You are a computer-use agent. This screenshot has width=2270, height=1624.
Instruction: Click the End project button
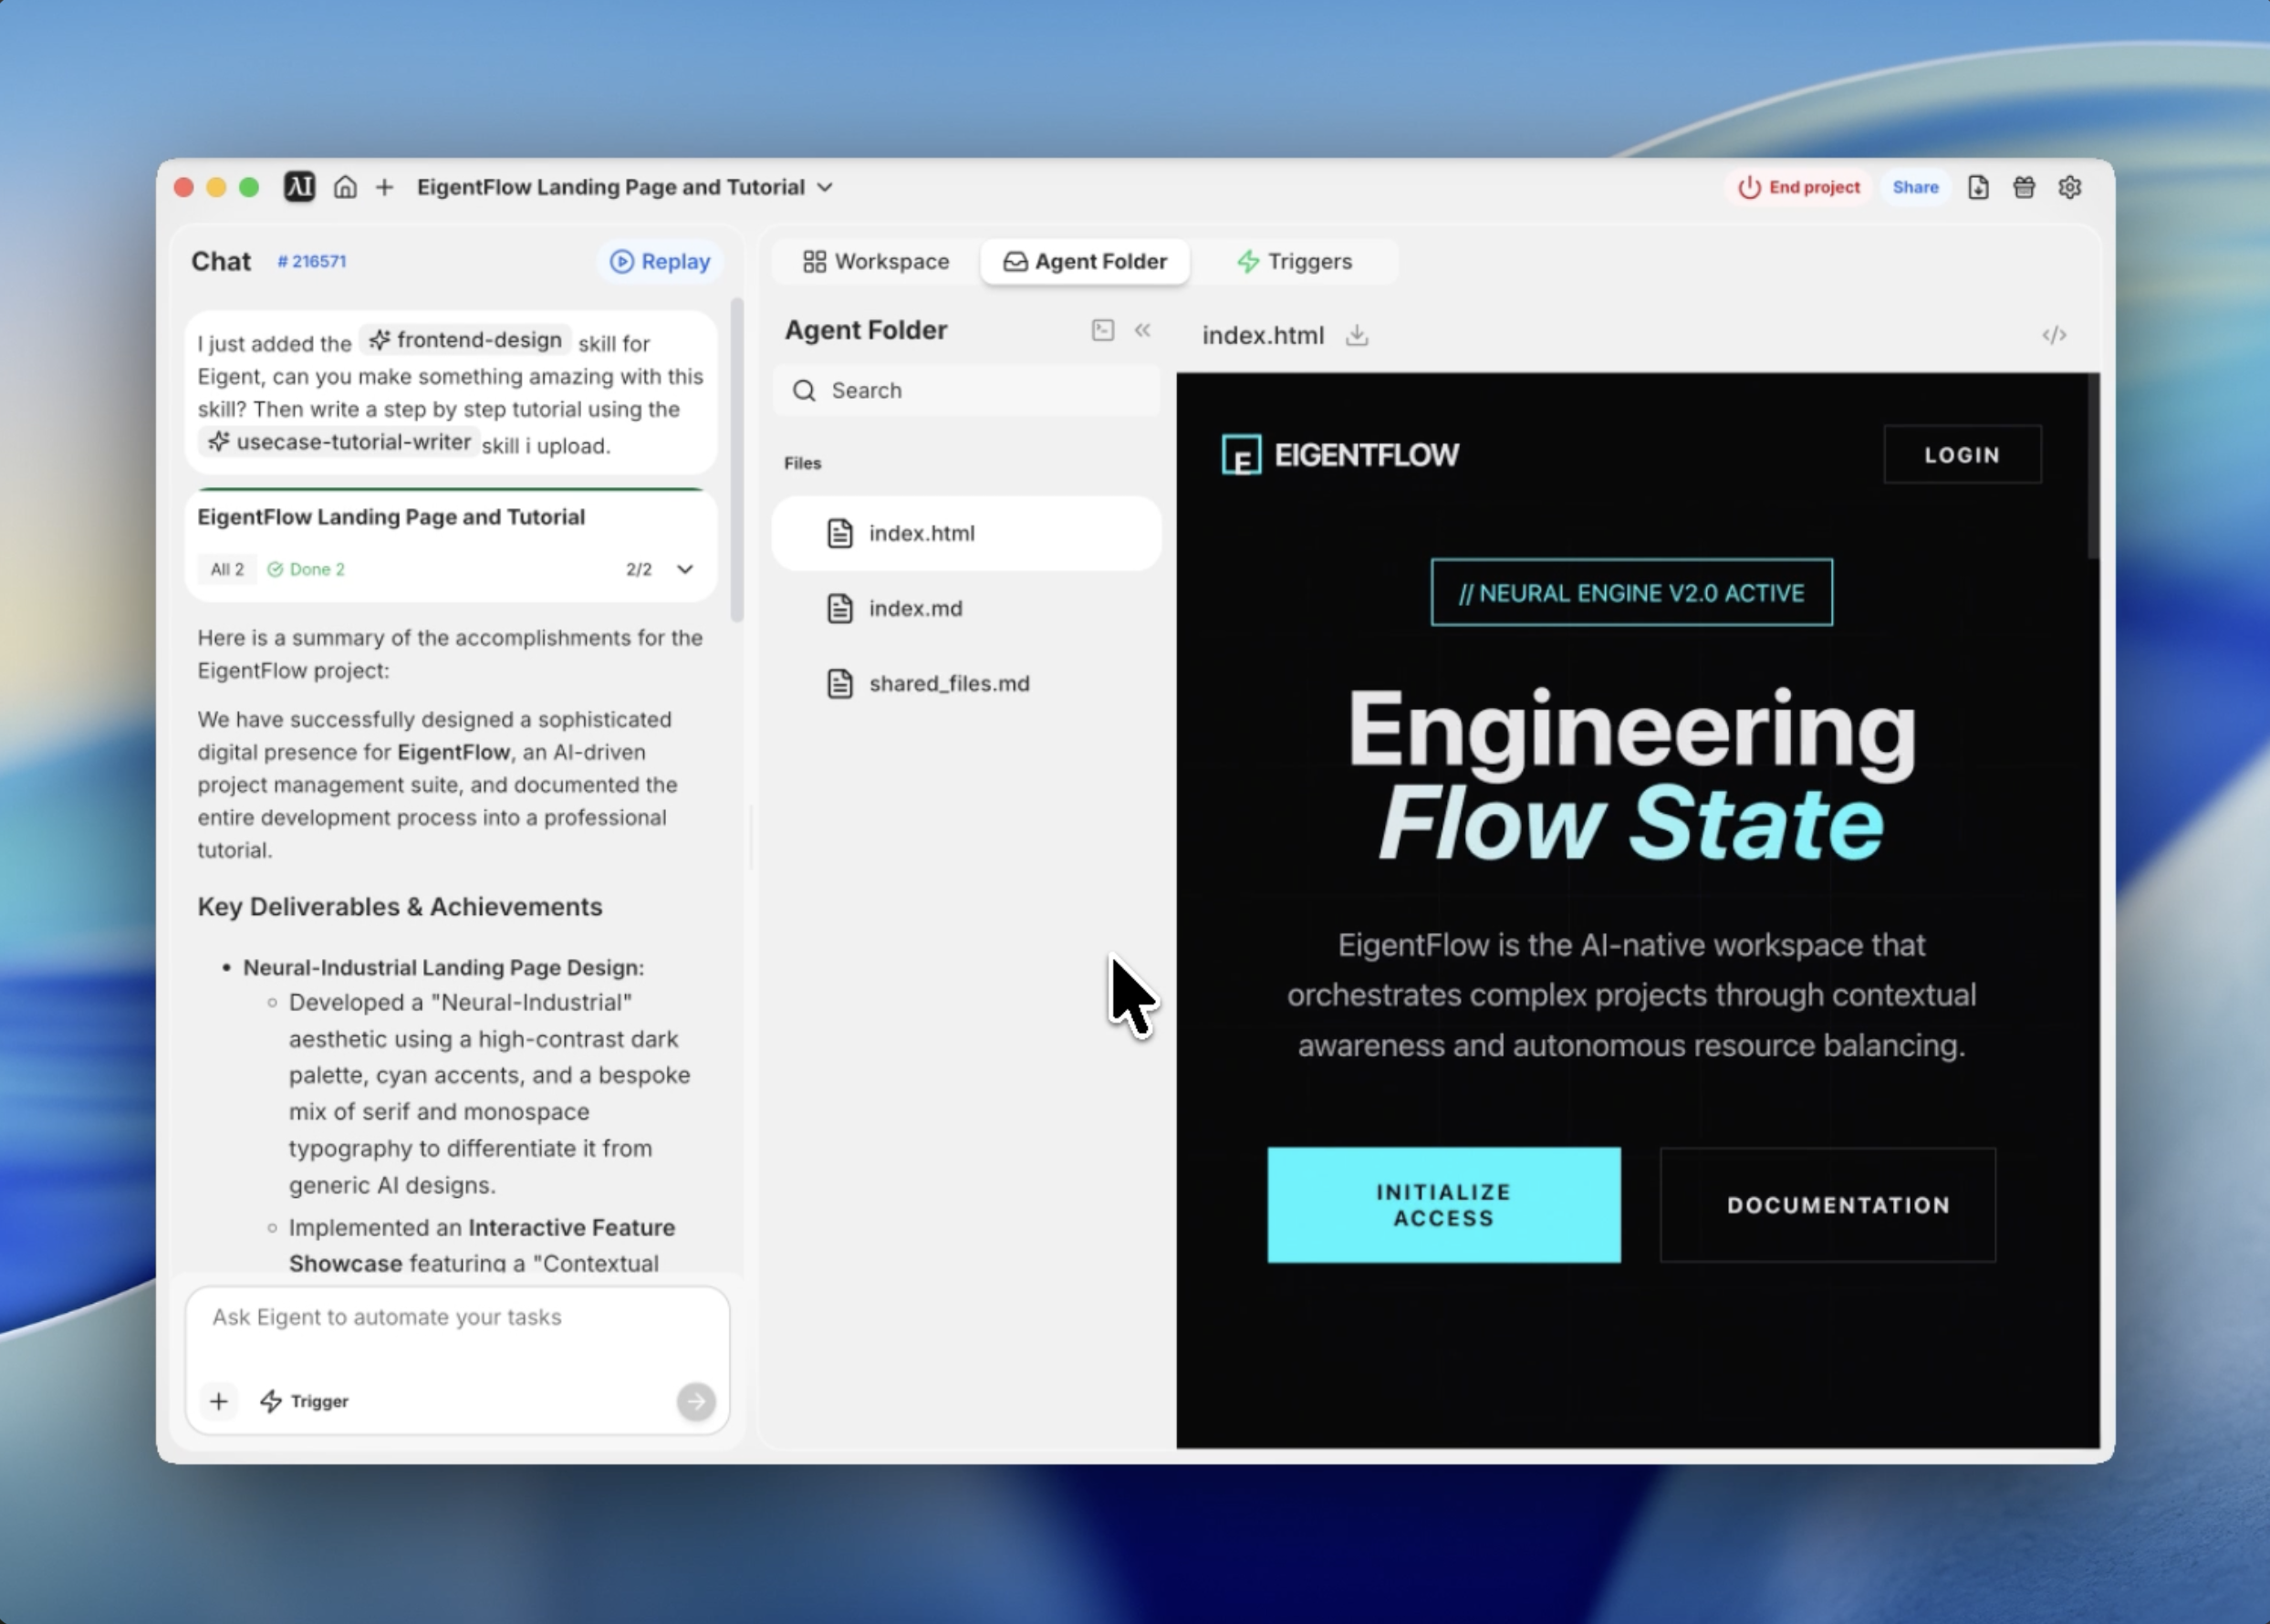(1799, 187)
